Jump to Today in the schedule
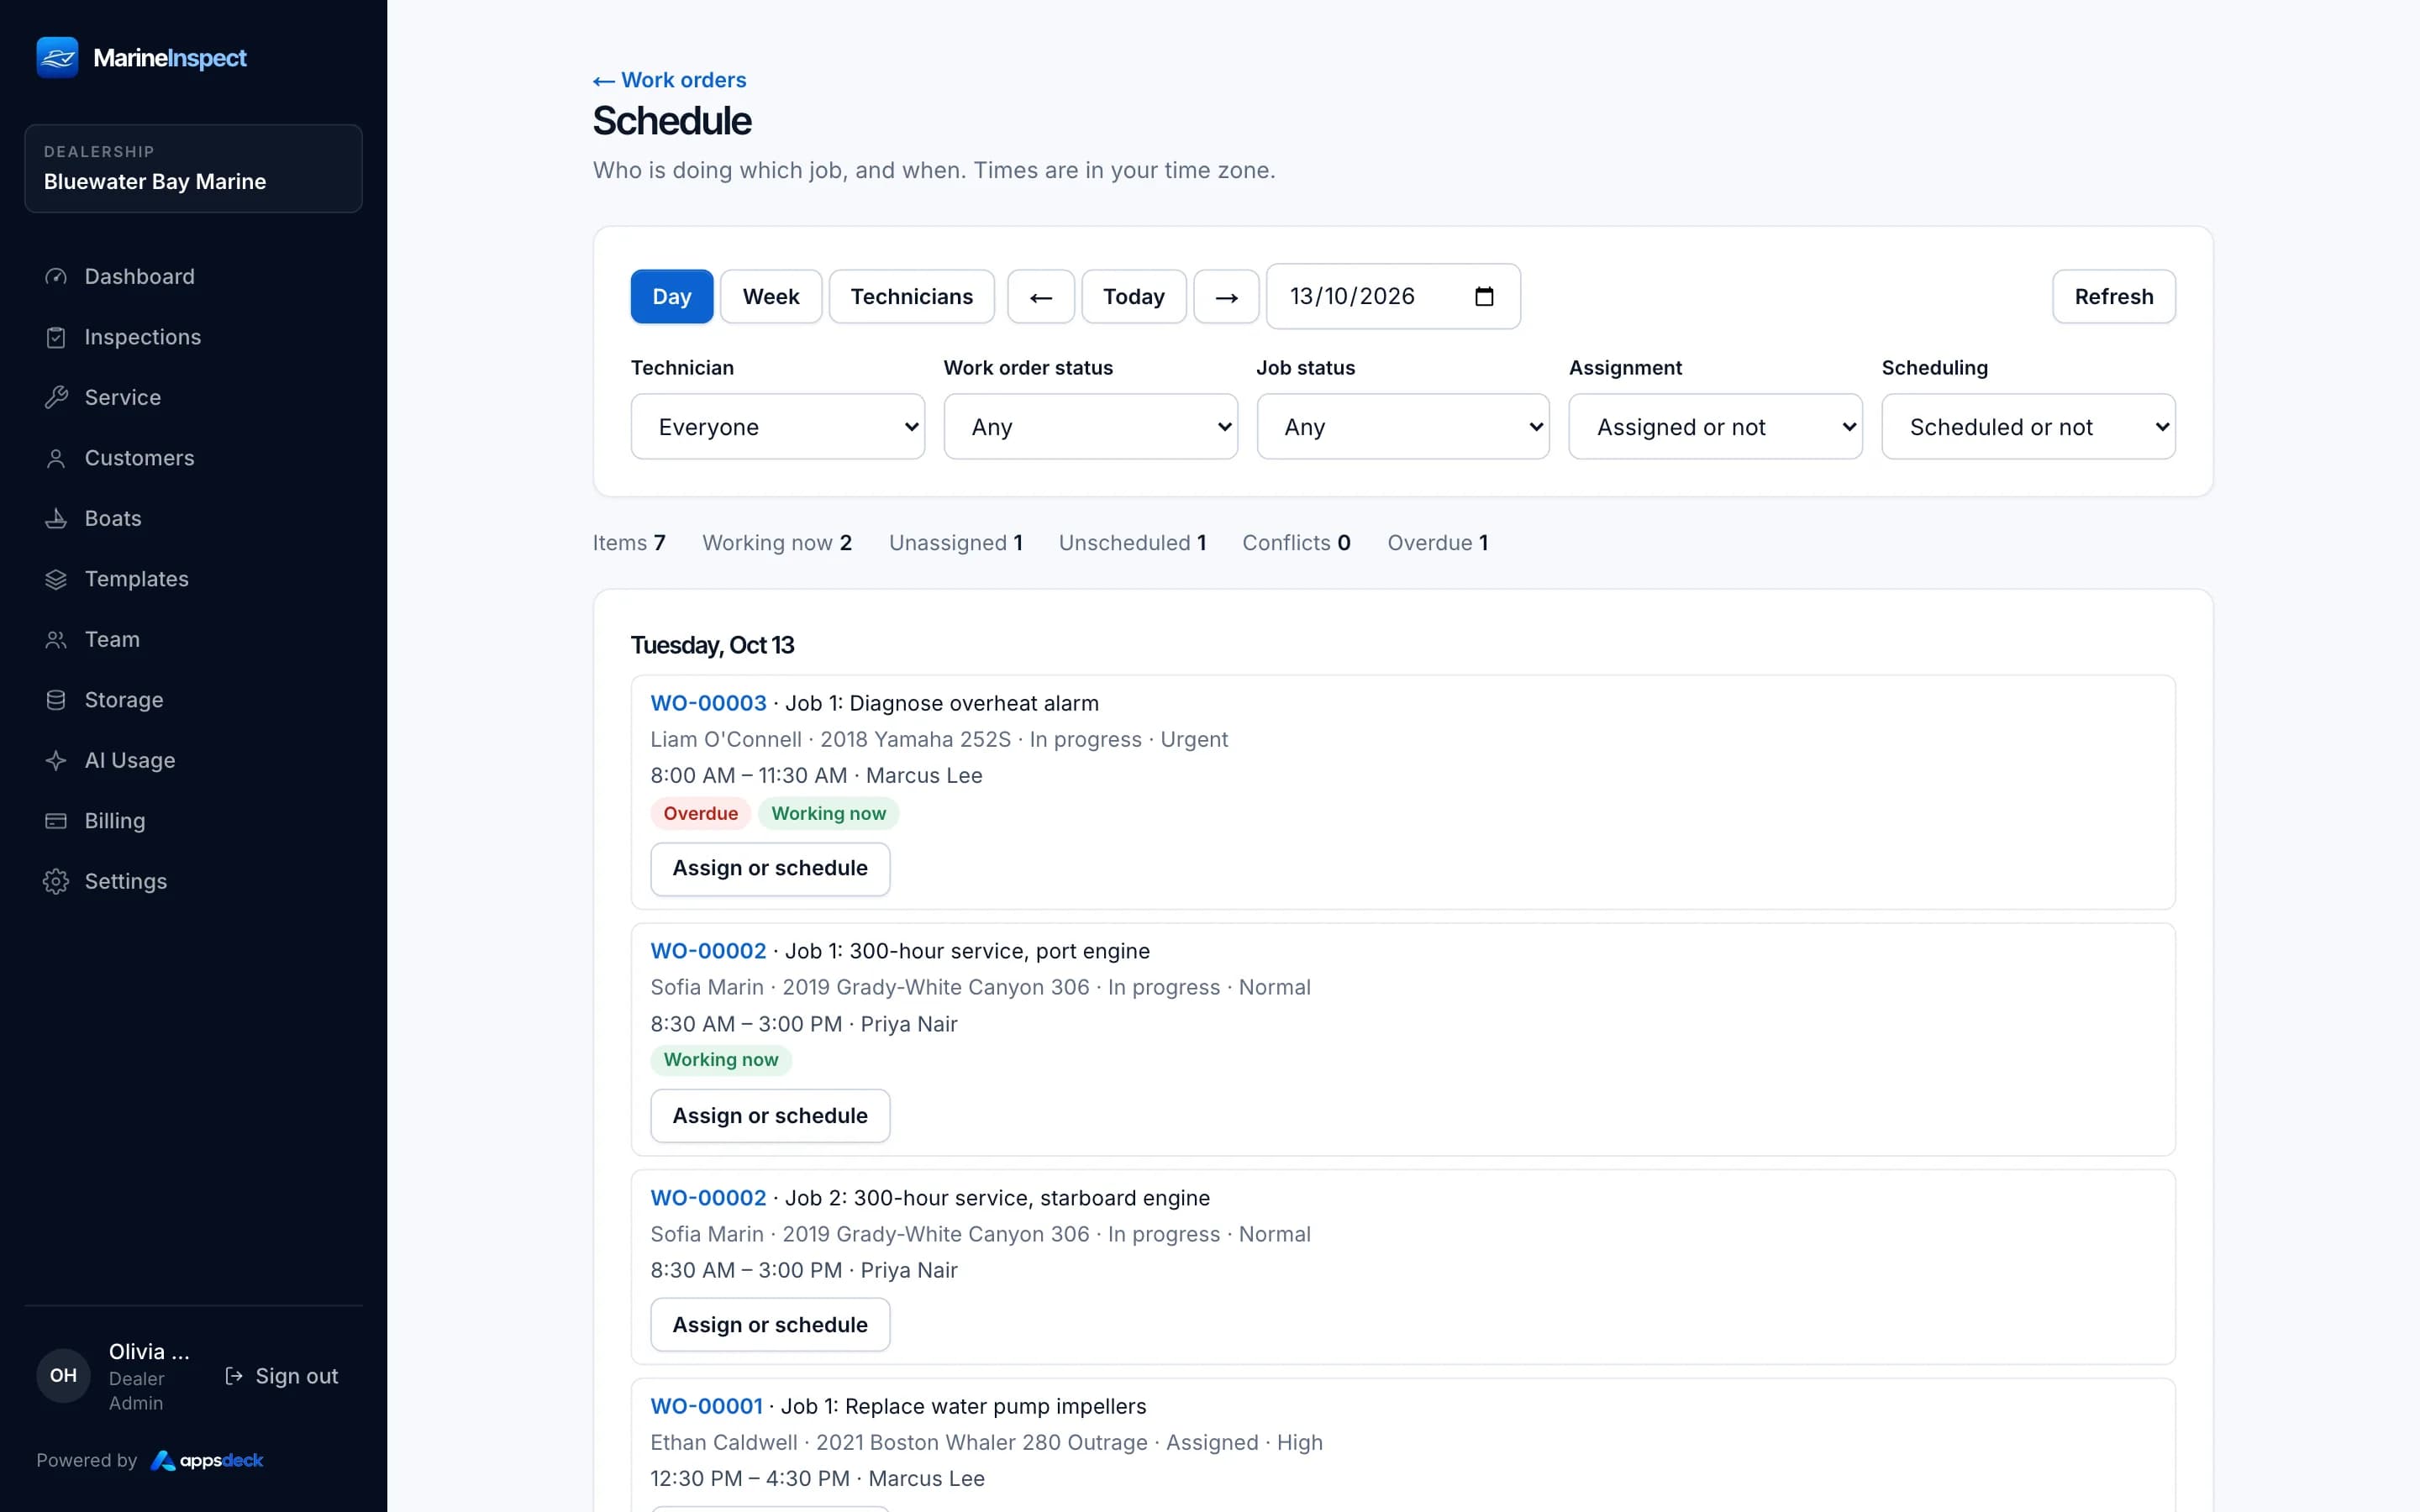 [1133, 296]
